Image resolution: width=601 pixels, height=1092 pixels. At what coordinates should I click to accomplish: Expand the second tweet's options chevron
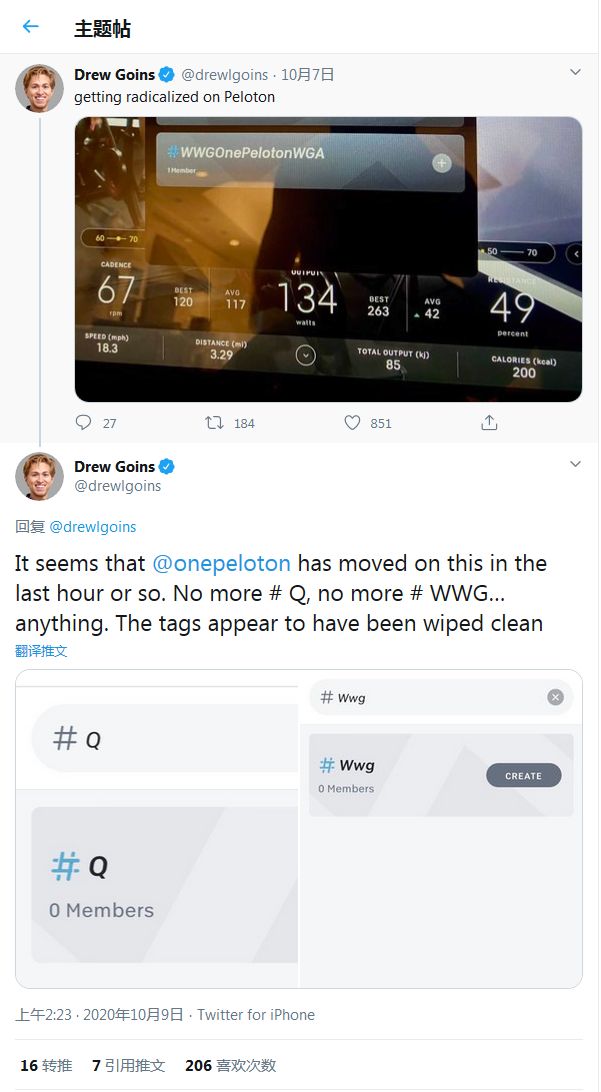[575, 464]
